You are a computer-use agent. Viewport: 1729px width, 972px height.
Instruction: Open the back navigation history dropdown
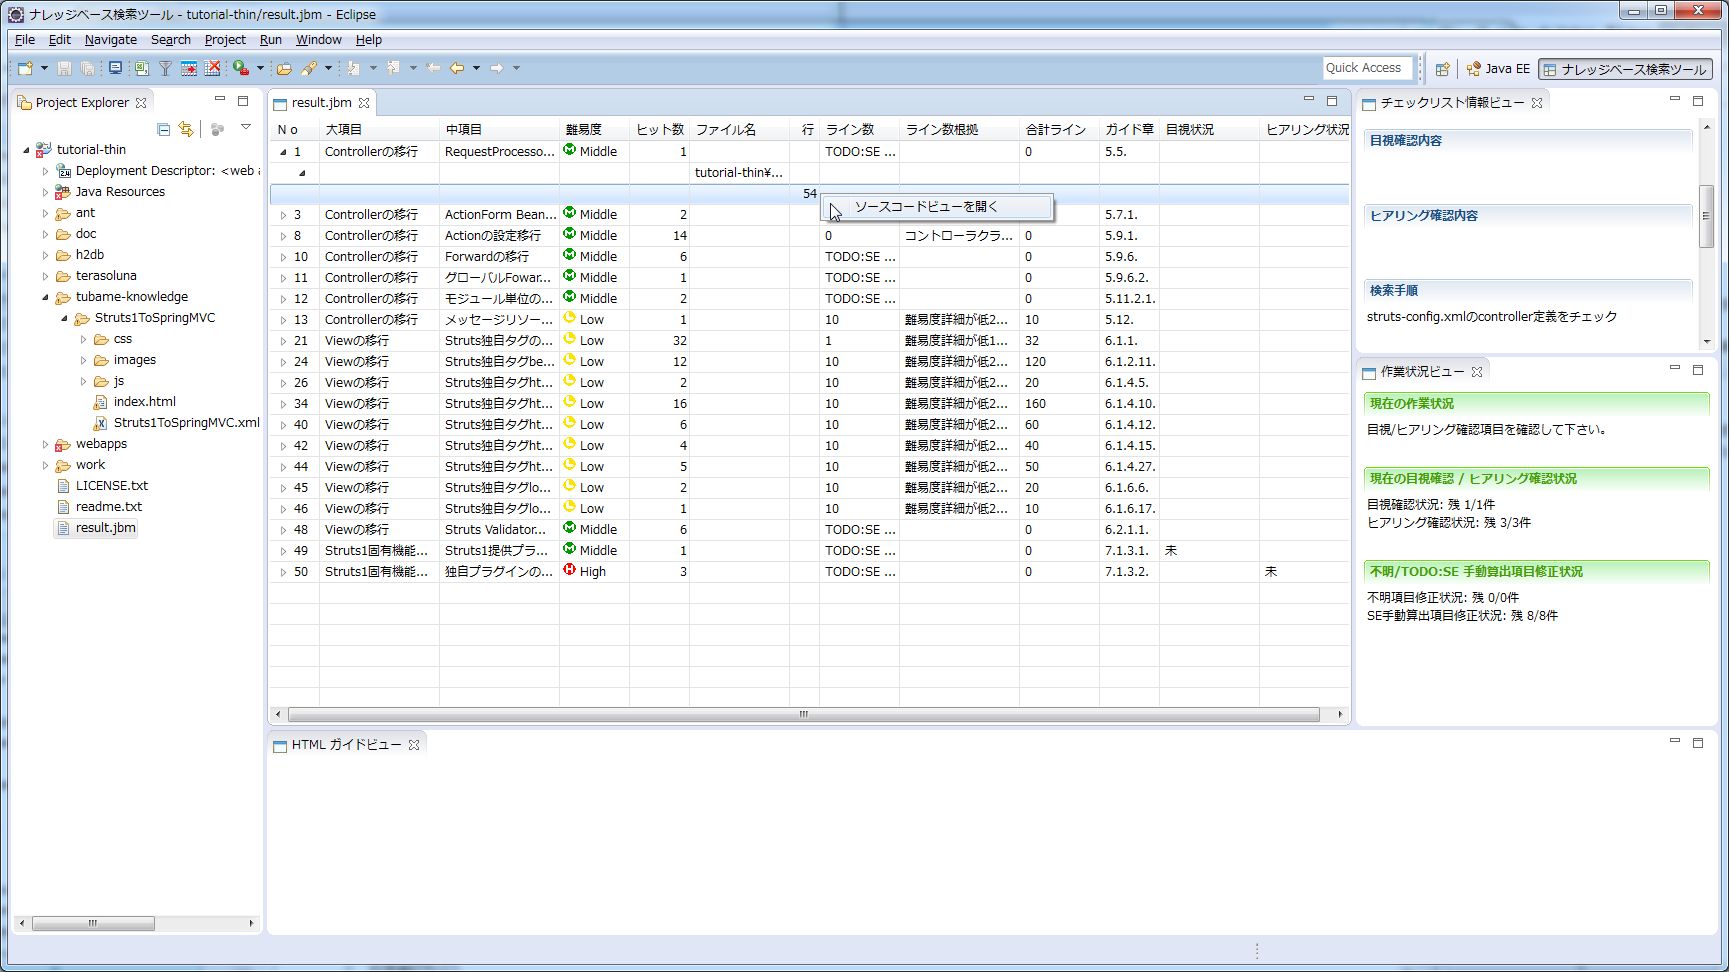[476, 68]
